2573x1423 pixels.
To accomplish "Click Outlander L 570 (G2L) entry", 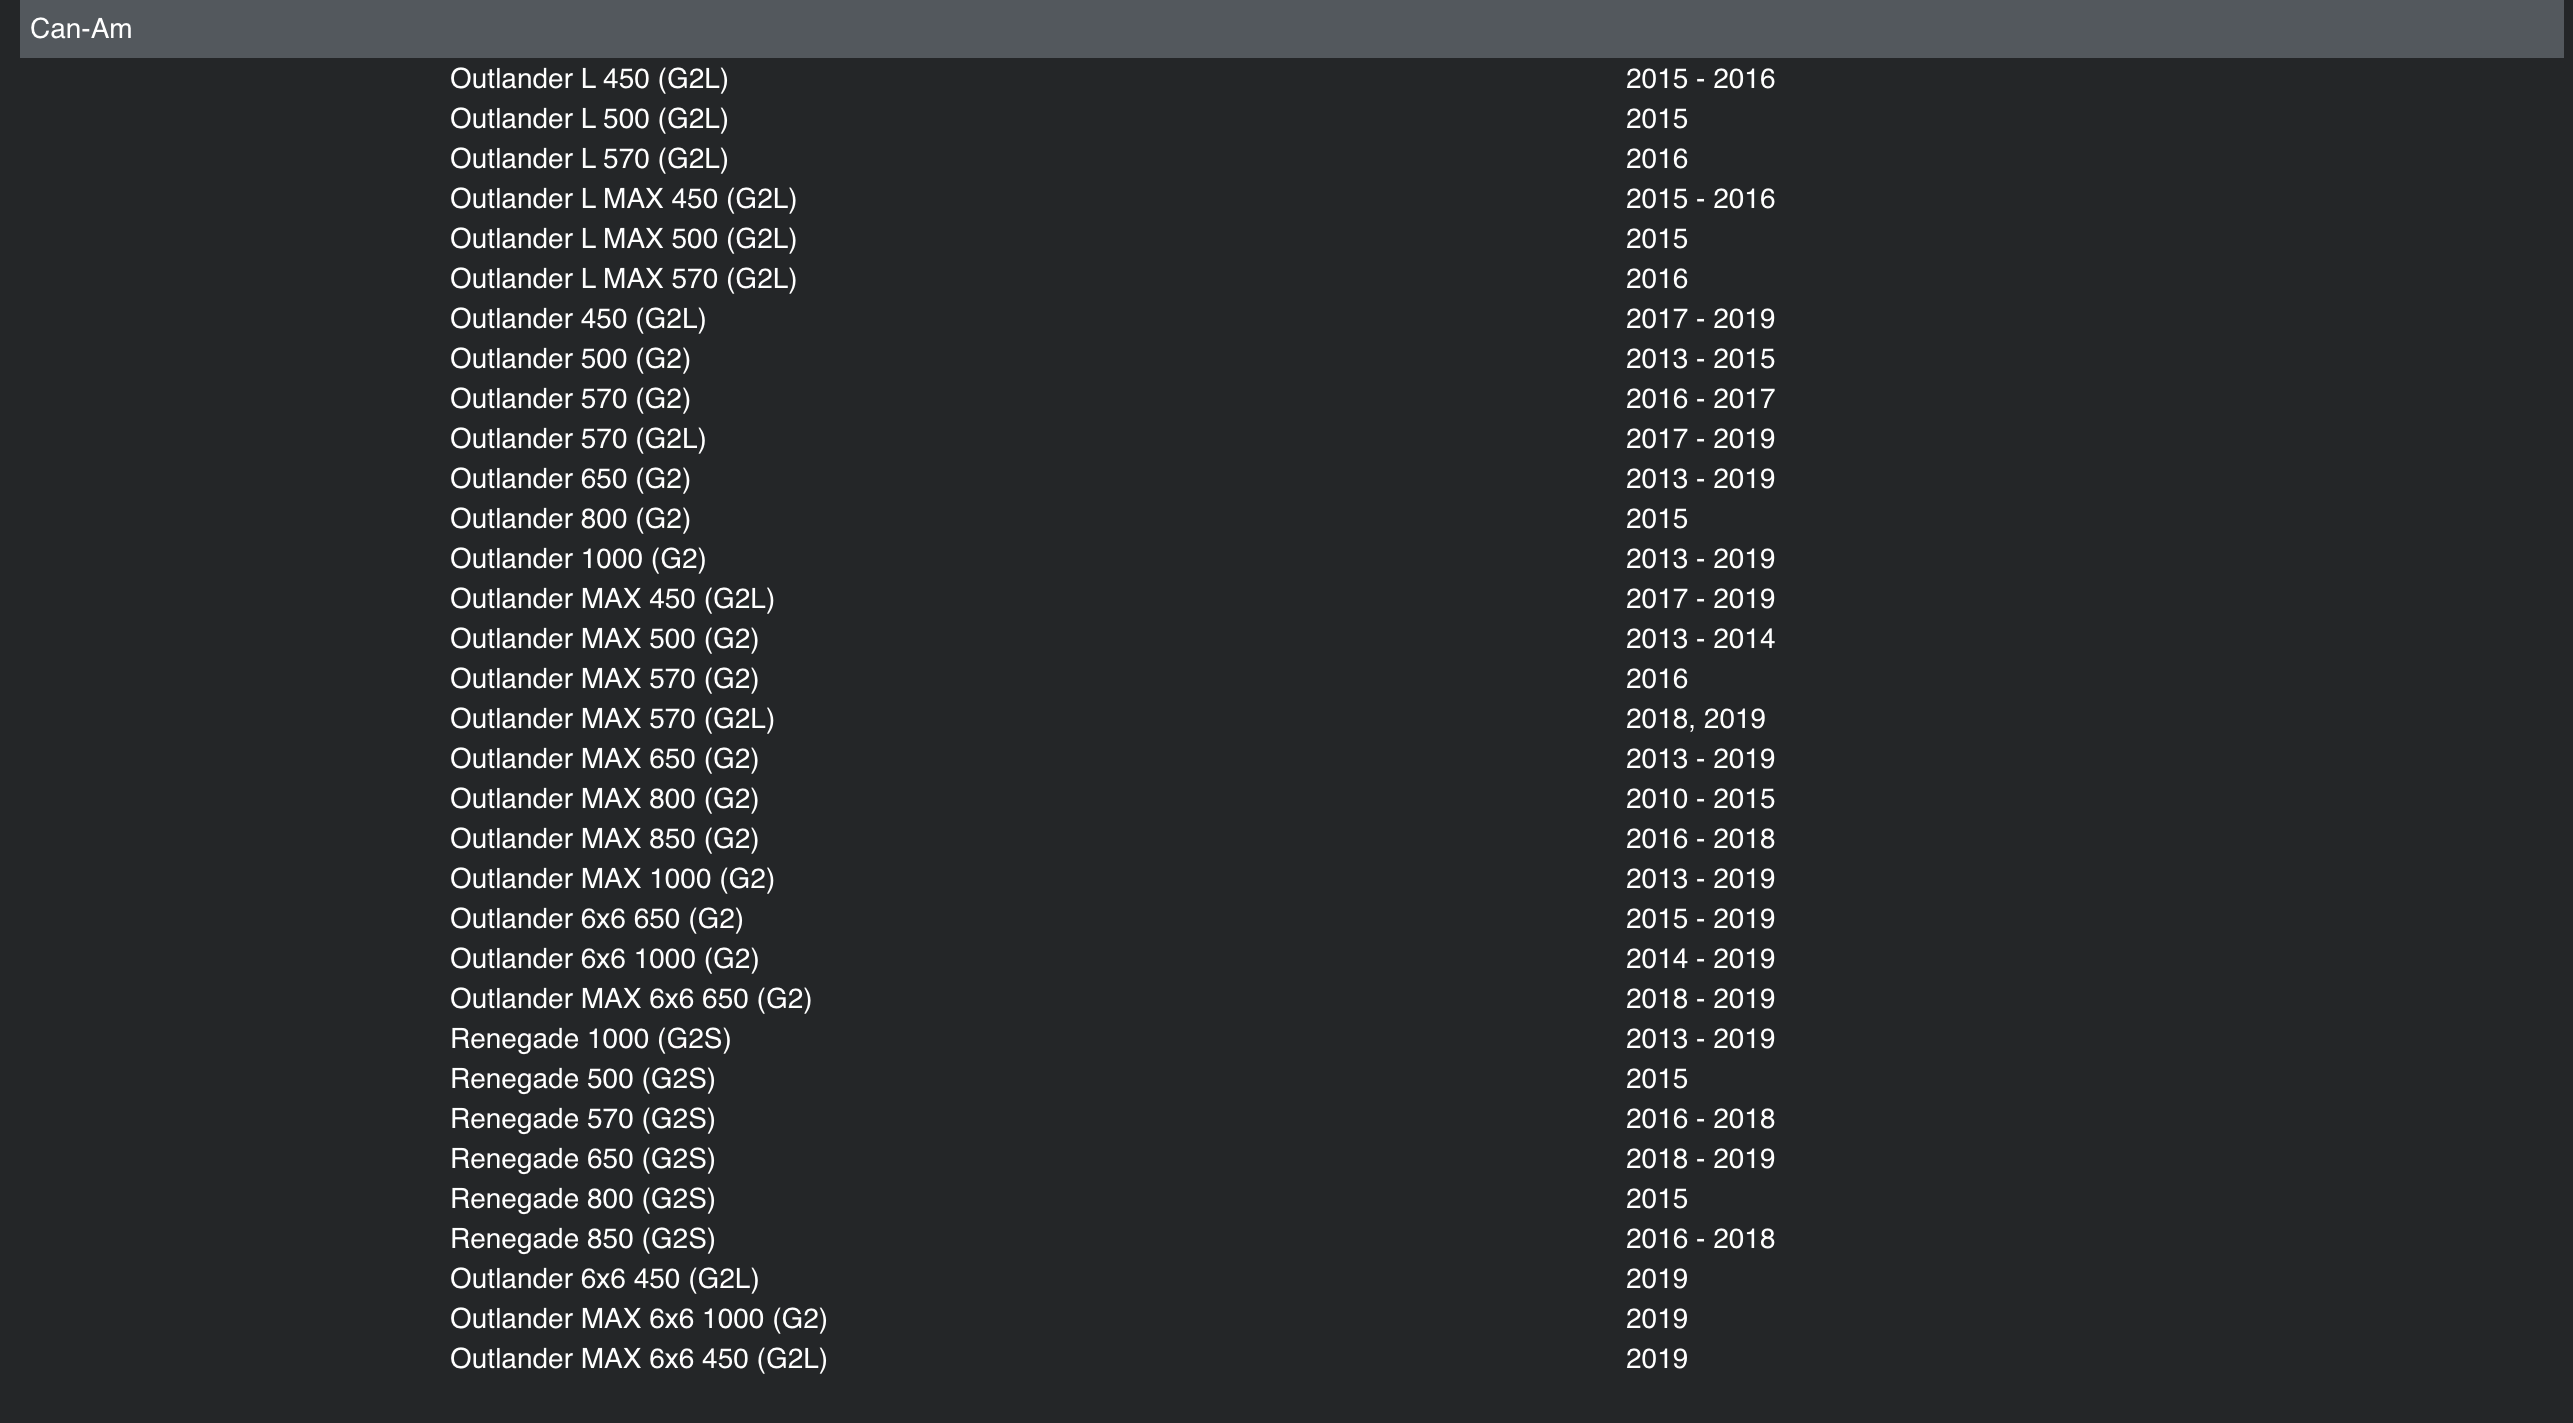I will (589, 159).
